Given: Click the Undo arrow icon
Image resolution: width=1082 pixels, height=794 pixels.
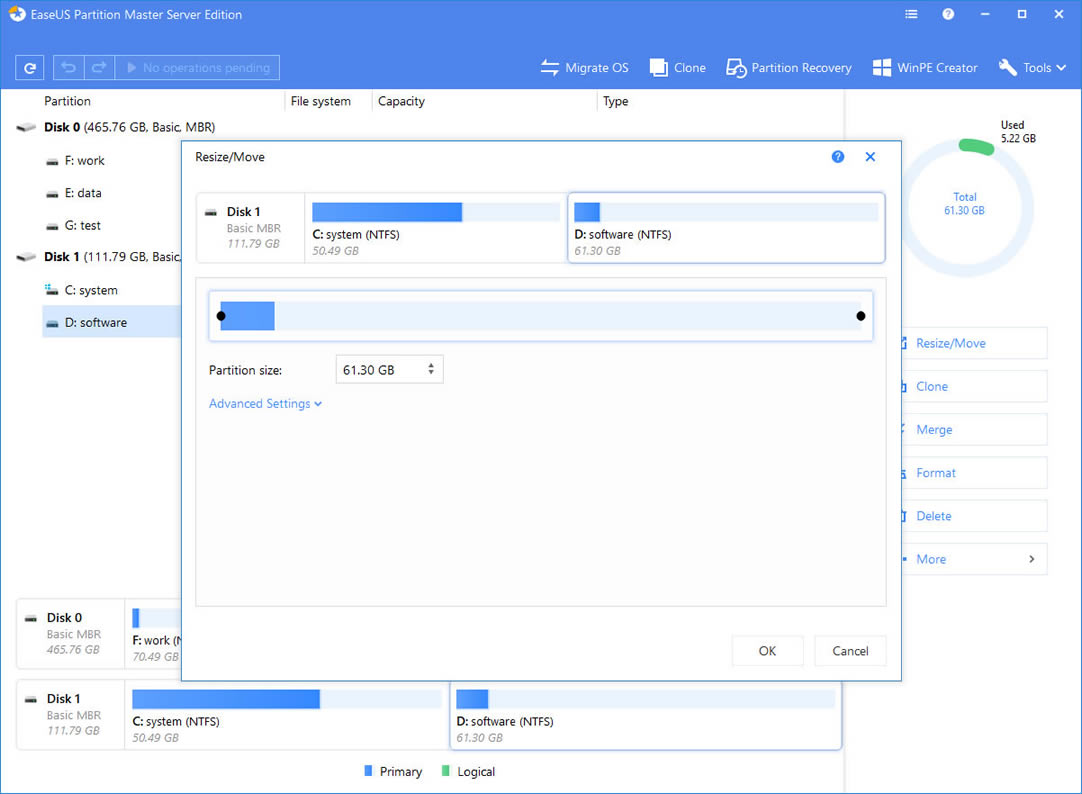Looking at the screenshot, I should coord(69,68).
